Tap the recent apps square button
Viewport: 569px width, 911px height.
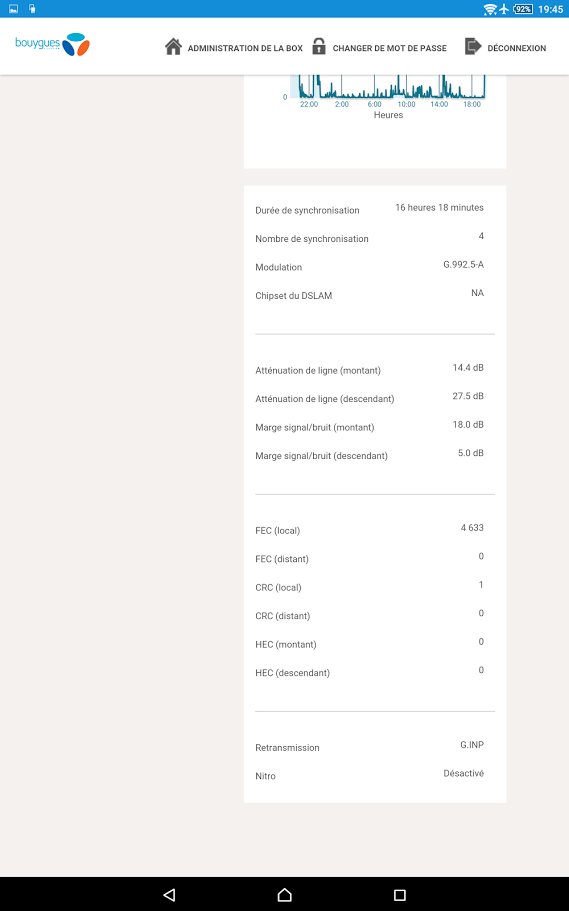pyautogui.click(x=399, y=895)
